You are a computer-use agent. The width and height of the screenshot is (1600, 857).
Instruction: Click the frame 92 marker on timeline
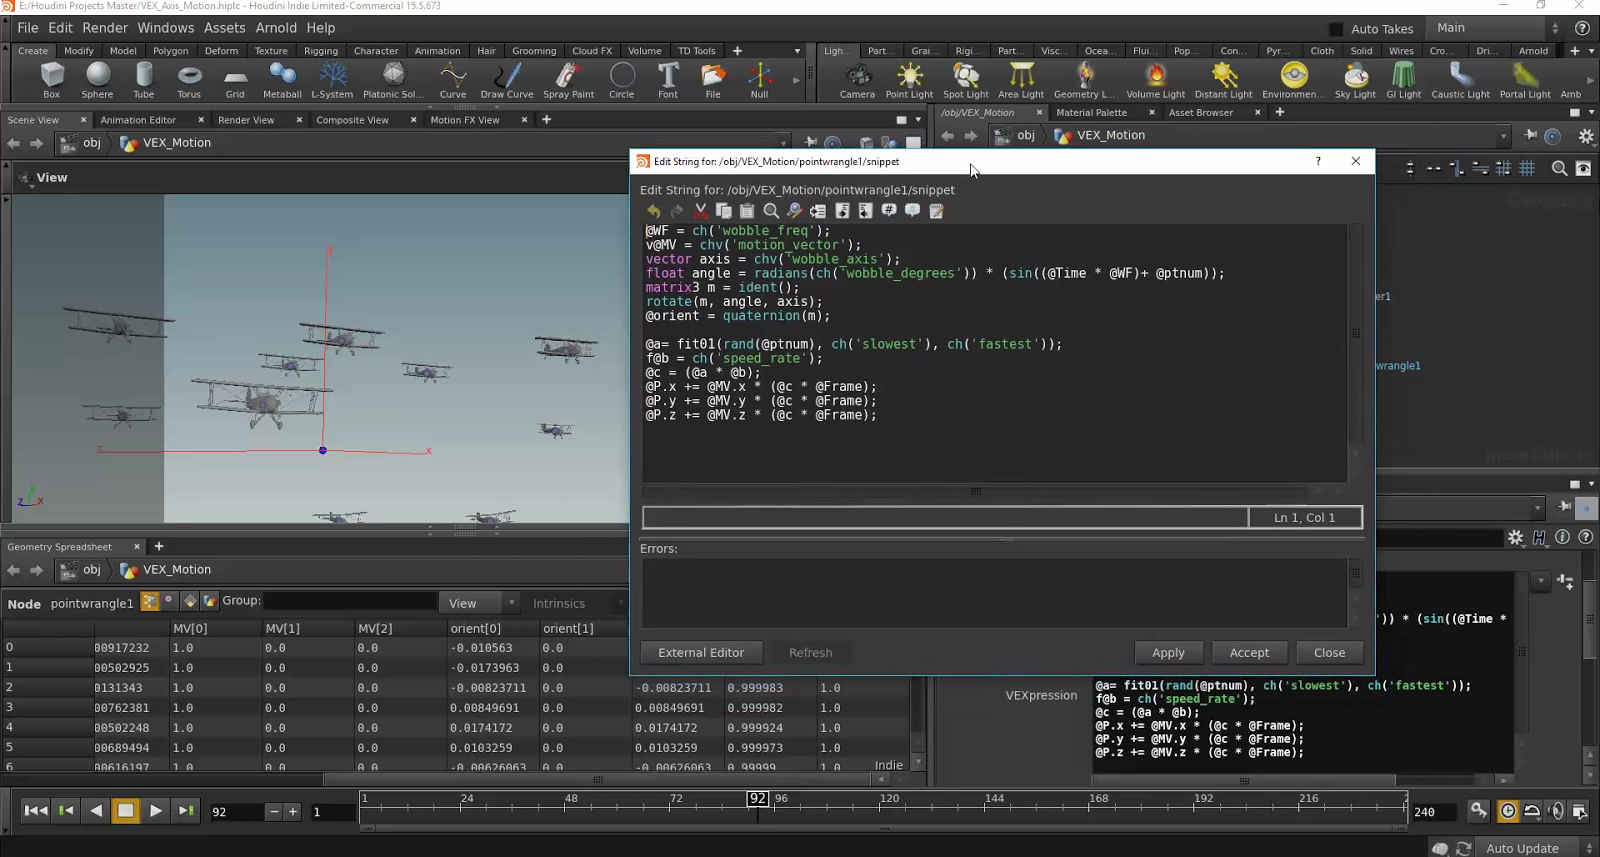pyautogui.click(x=758, y=799)
